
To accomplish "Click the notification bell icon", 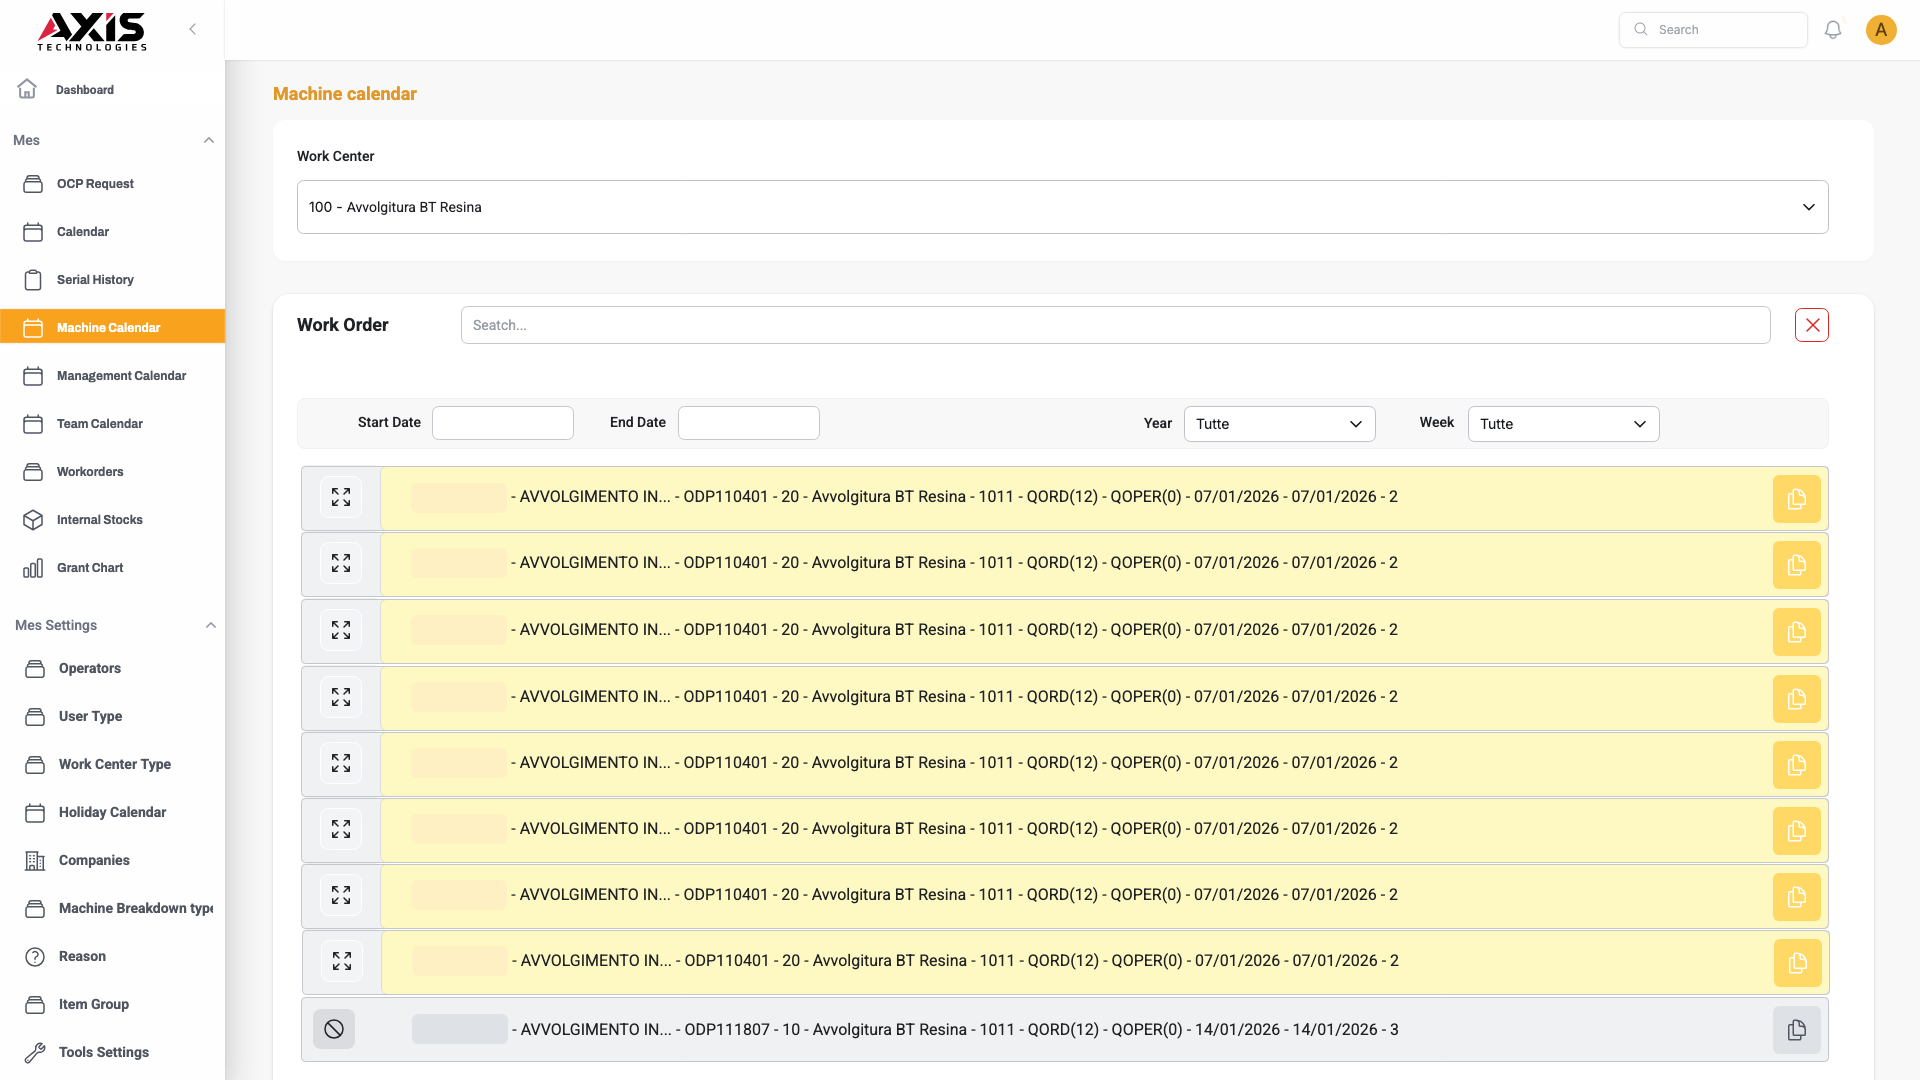I will point(1832,30).
